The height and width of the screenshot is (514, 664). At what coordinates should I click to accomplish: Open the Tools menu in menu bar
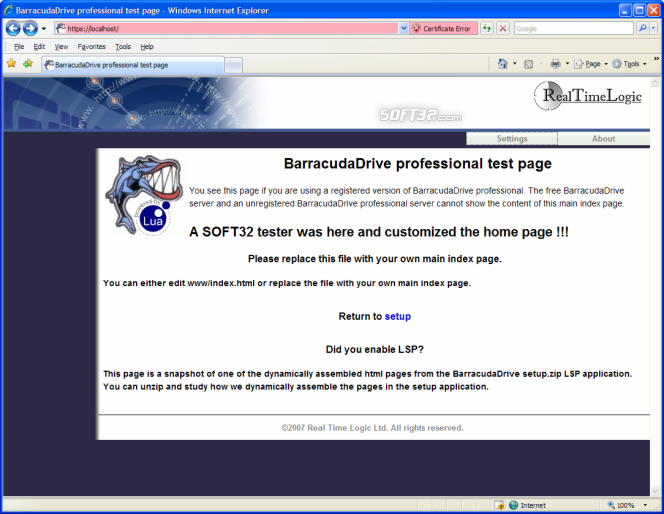(123, 47)
